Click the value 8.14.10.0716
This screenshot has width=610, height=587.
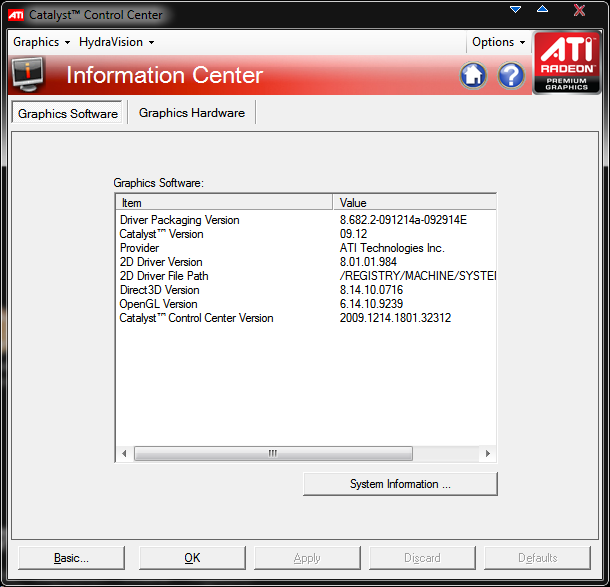371,290
